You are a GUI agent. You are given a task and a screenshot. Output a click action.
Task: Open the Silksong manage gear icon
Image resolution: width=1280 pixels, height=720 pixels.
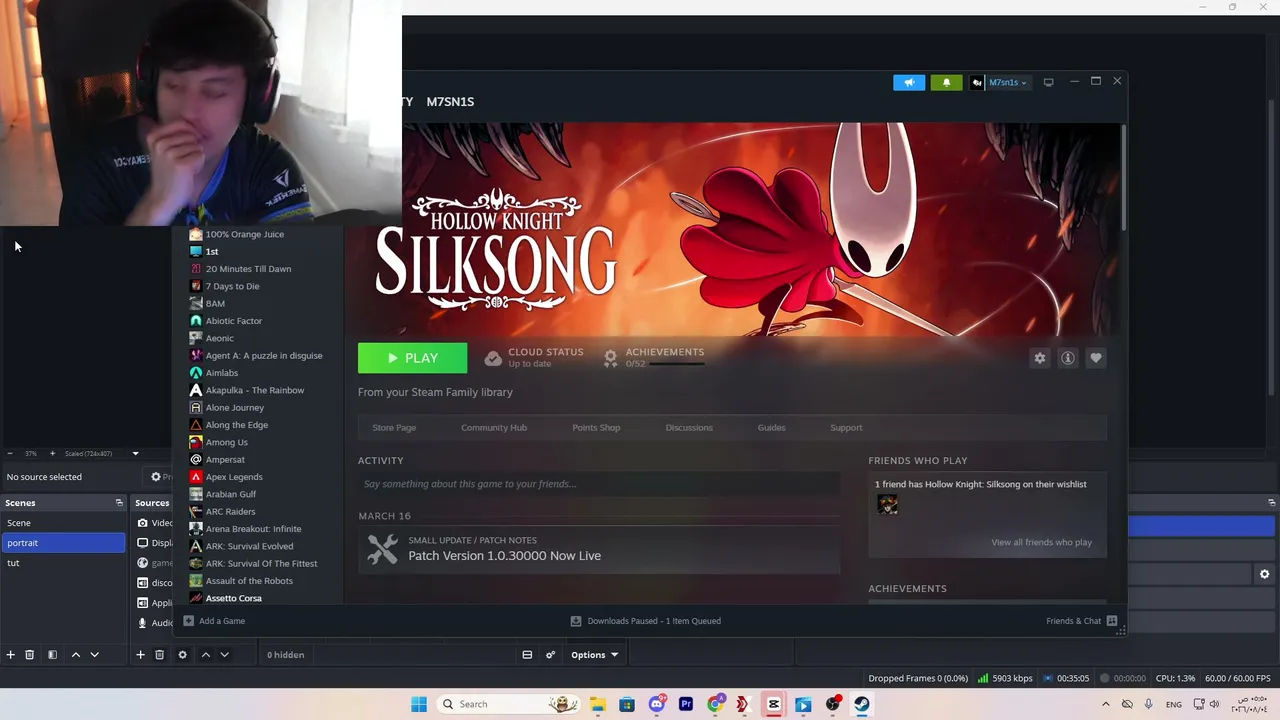pos(1040,358)
